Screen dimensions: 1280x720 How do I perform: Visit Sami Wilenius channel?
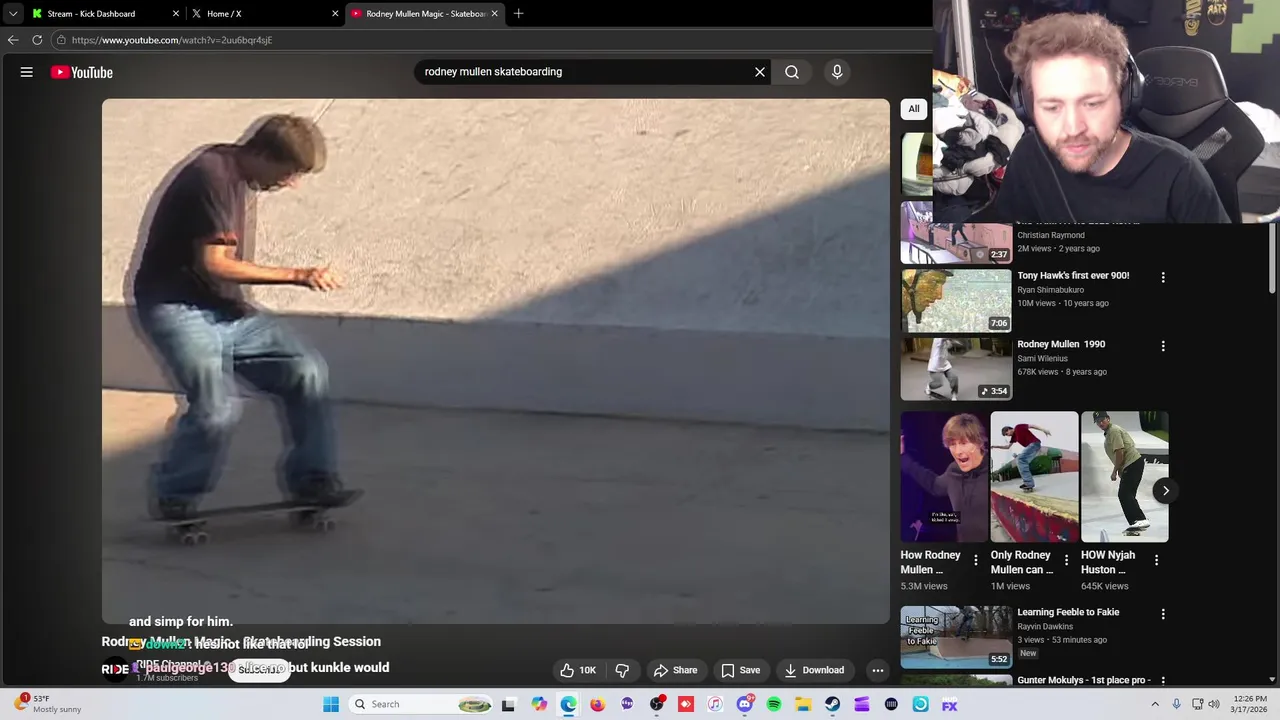[1042, 358]
